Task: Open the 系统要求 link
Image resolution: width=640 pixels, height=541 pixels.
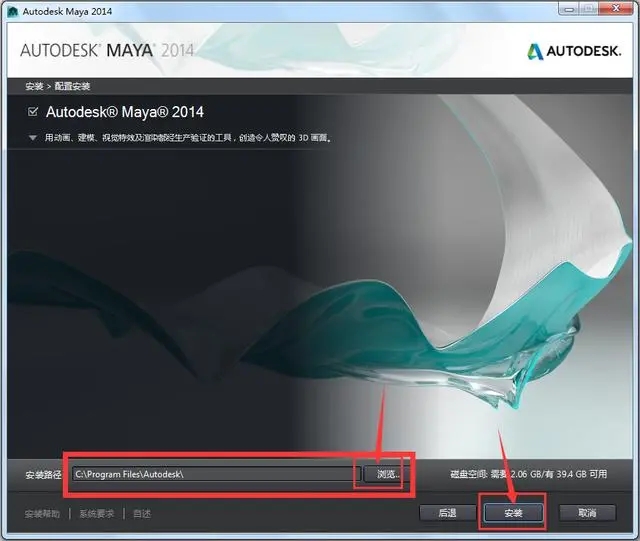Action: point(97,514)
